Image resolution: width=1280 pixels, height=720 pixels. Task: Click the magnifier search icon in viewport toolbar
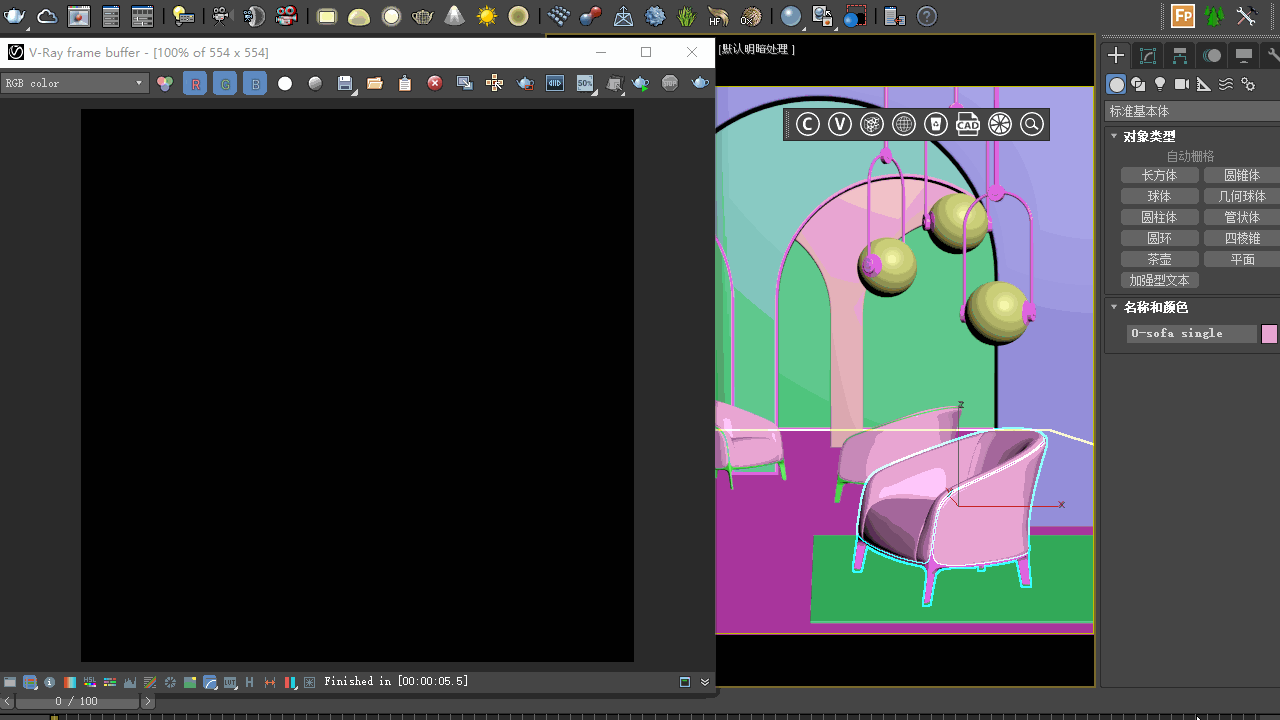point(1032,124)
